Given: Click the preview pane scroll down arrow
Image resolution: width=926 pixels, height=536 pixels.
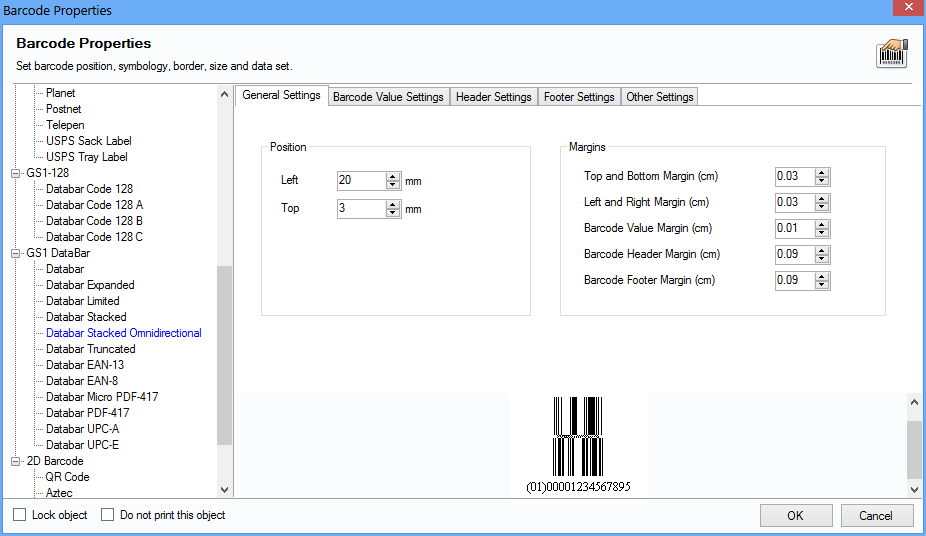Looking at the screenshot, I should tap(914, 489).
